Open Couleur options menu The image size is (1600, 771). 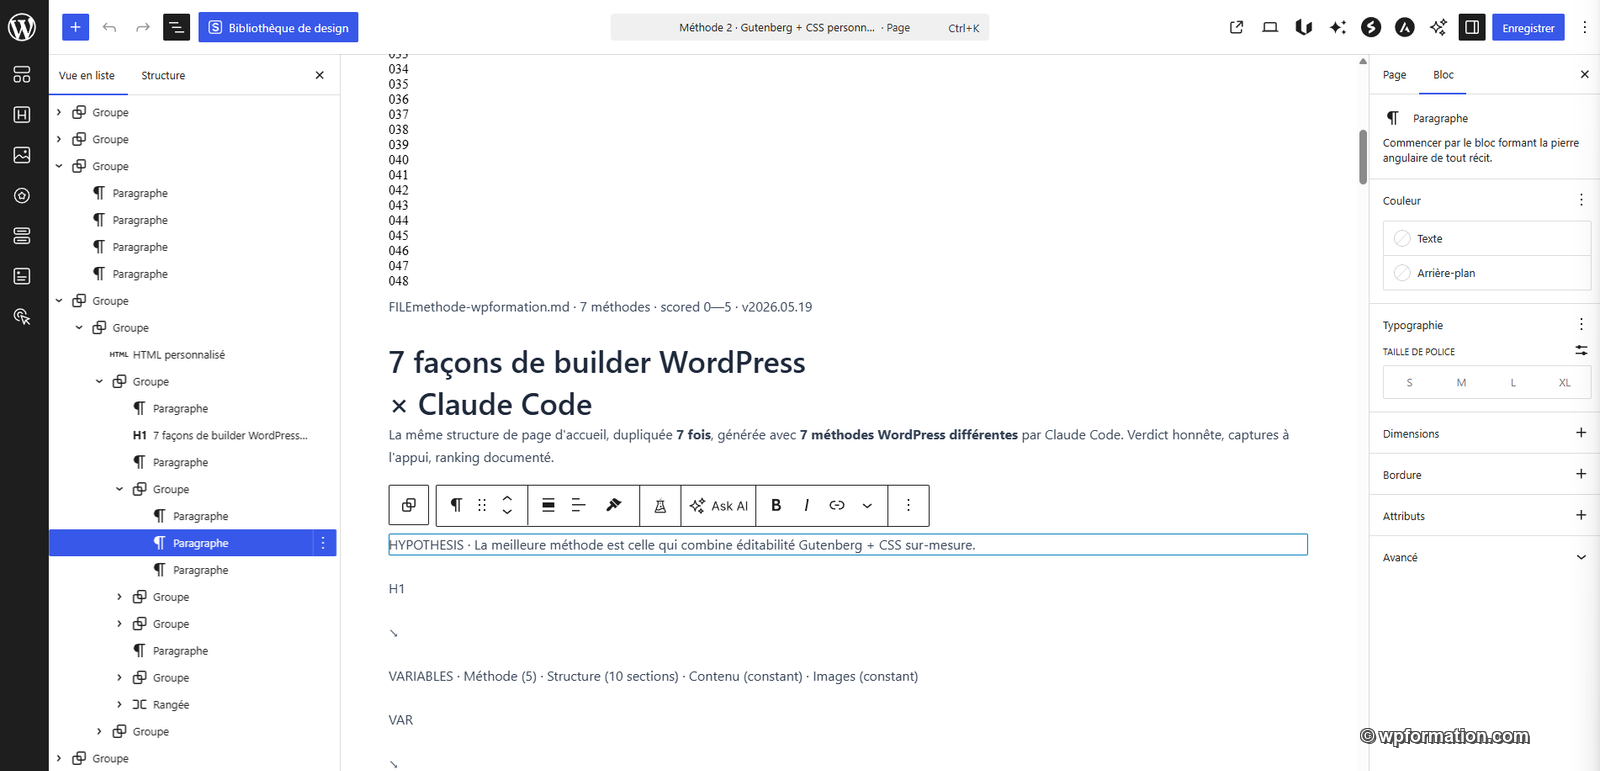(x=1581, y=200)
